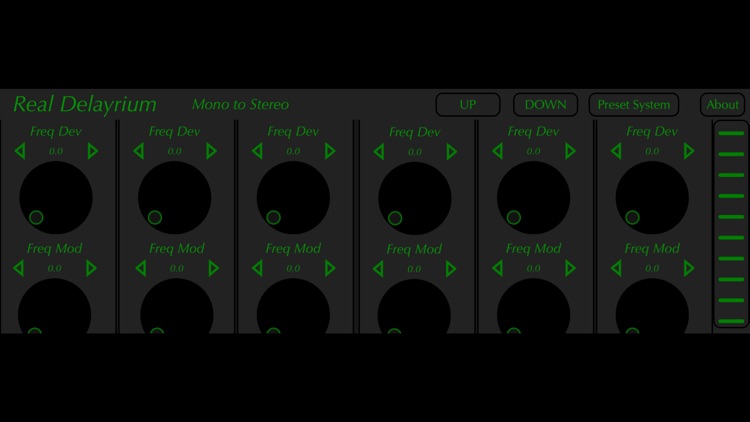Click the Freq Dev knob in fourth column
The image size is (750, 422).
(x=415, y=199)
